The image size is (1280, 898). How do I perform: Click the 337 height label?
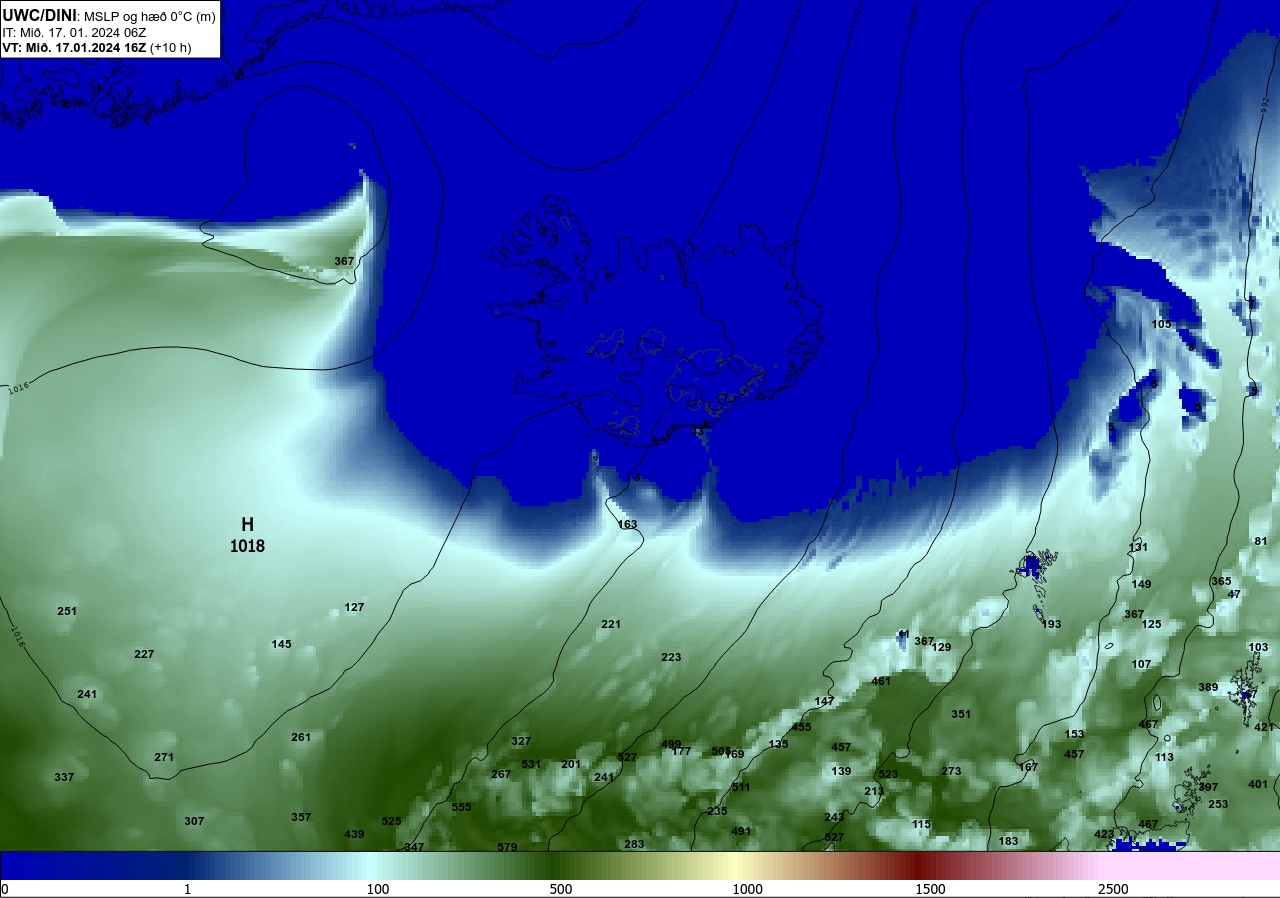click(x=64, y=777)
